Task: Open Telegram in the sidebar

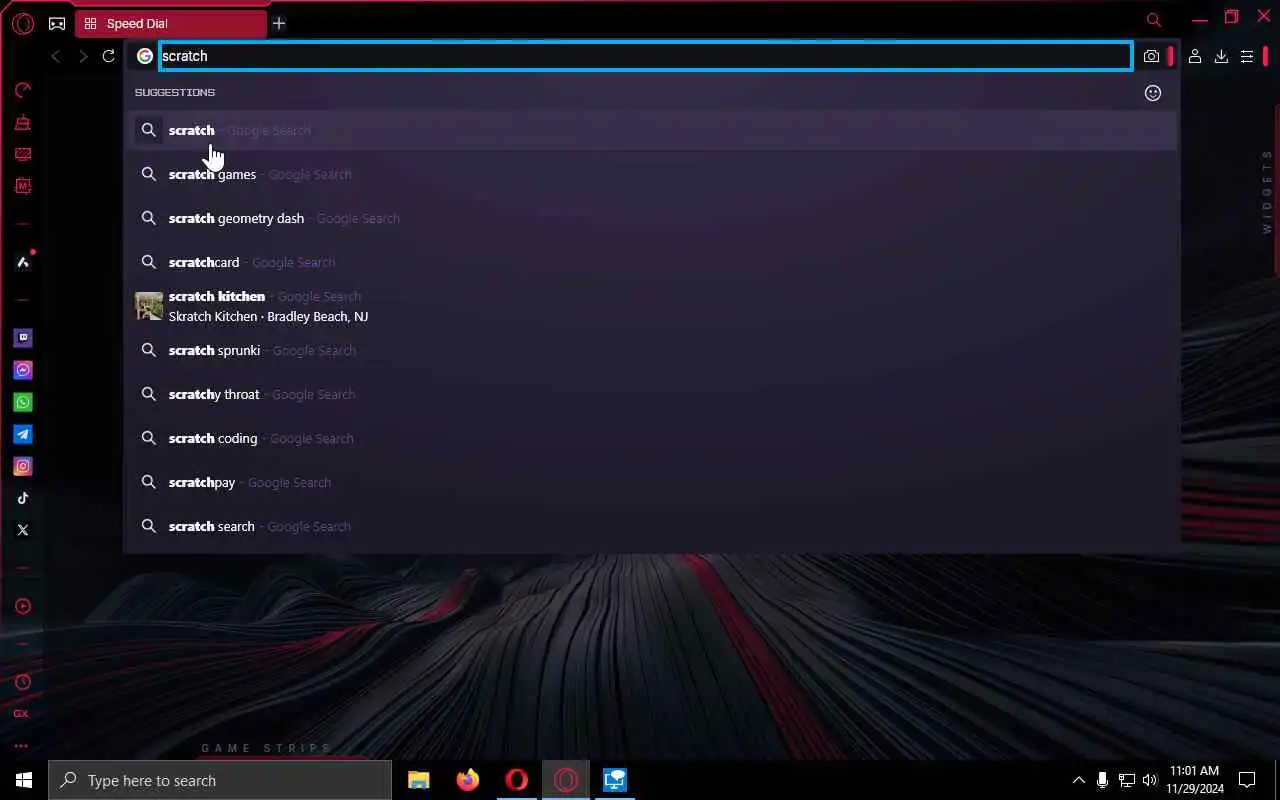Action: point(22,434)
